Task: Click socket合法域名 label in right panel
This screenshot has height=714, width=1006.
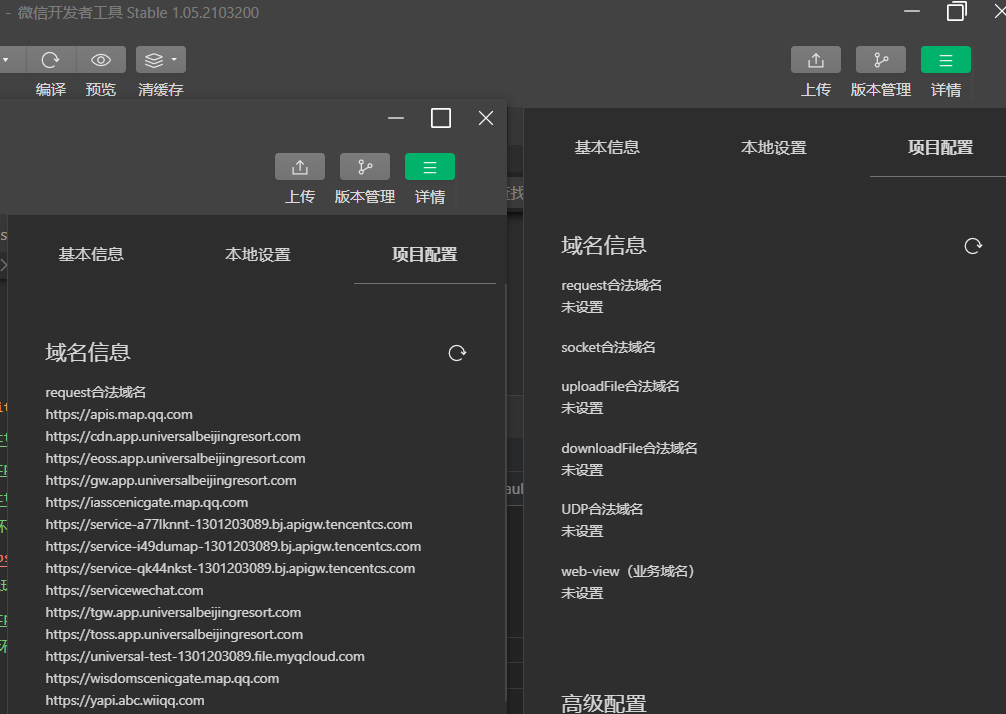Action: pos(608,347)
